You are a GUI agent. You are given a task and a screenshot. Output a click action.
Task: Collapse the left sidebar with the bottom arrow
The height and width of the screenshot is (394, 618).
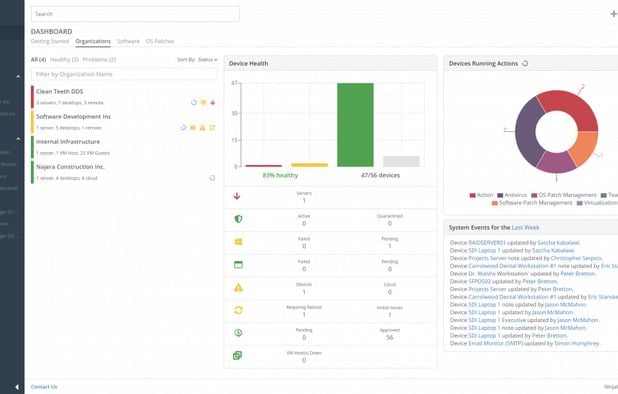click(17, 387)
